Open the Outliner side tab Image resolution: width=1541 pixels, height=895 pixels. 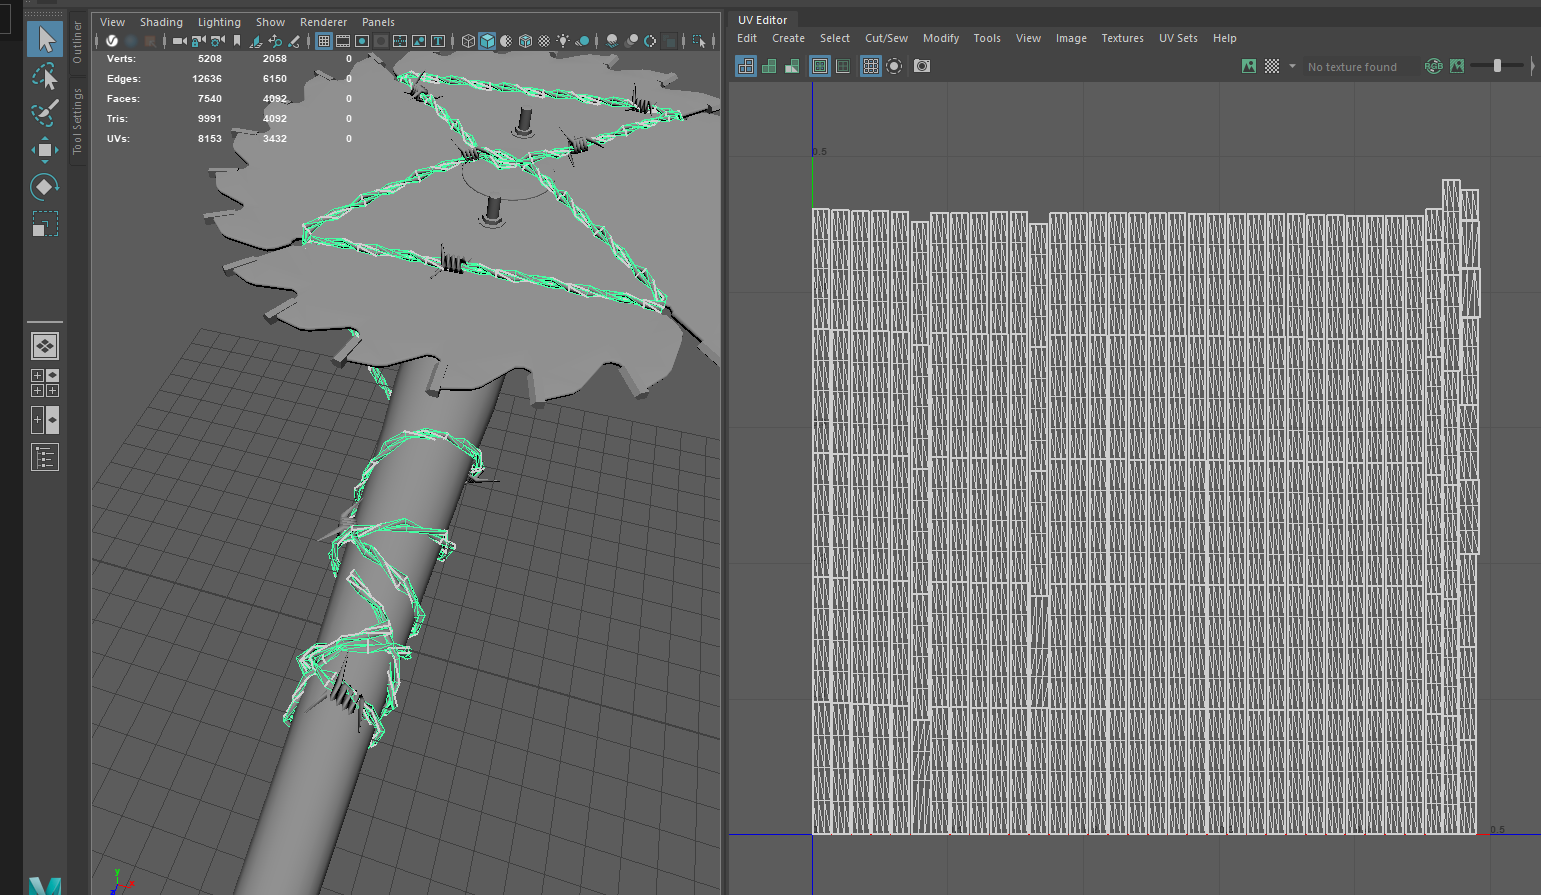pos(78,42)
